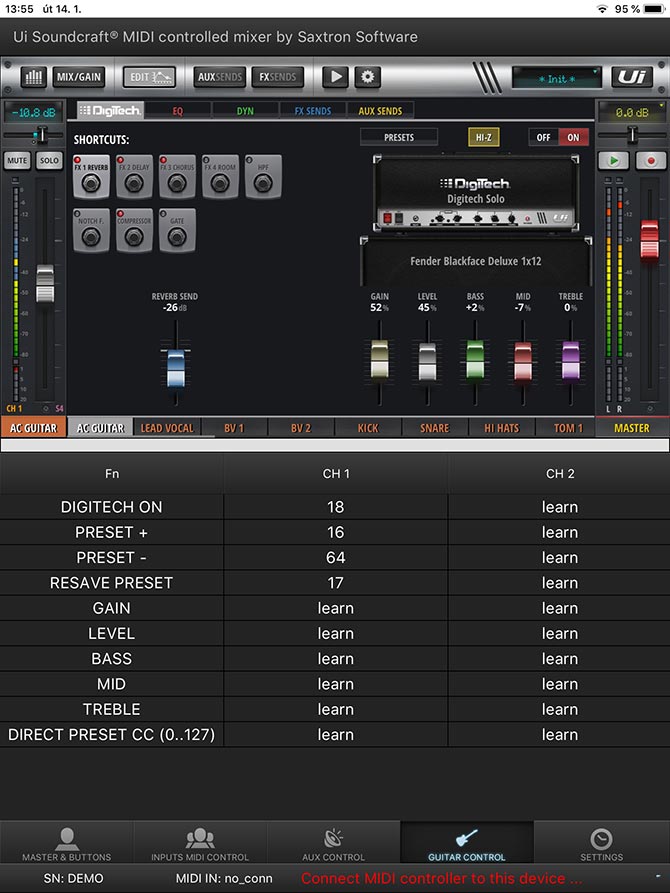Image resolution: width=670 pixels, height=893 pixels.
Task: Click learn for DIGITECH ON CH 2
Action: pyautogui.click(x=559, y=507)
